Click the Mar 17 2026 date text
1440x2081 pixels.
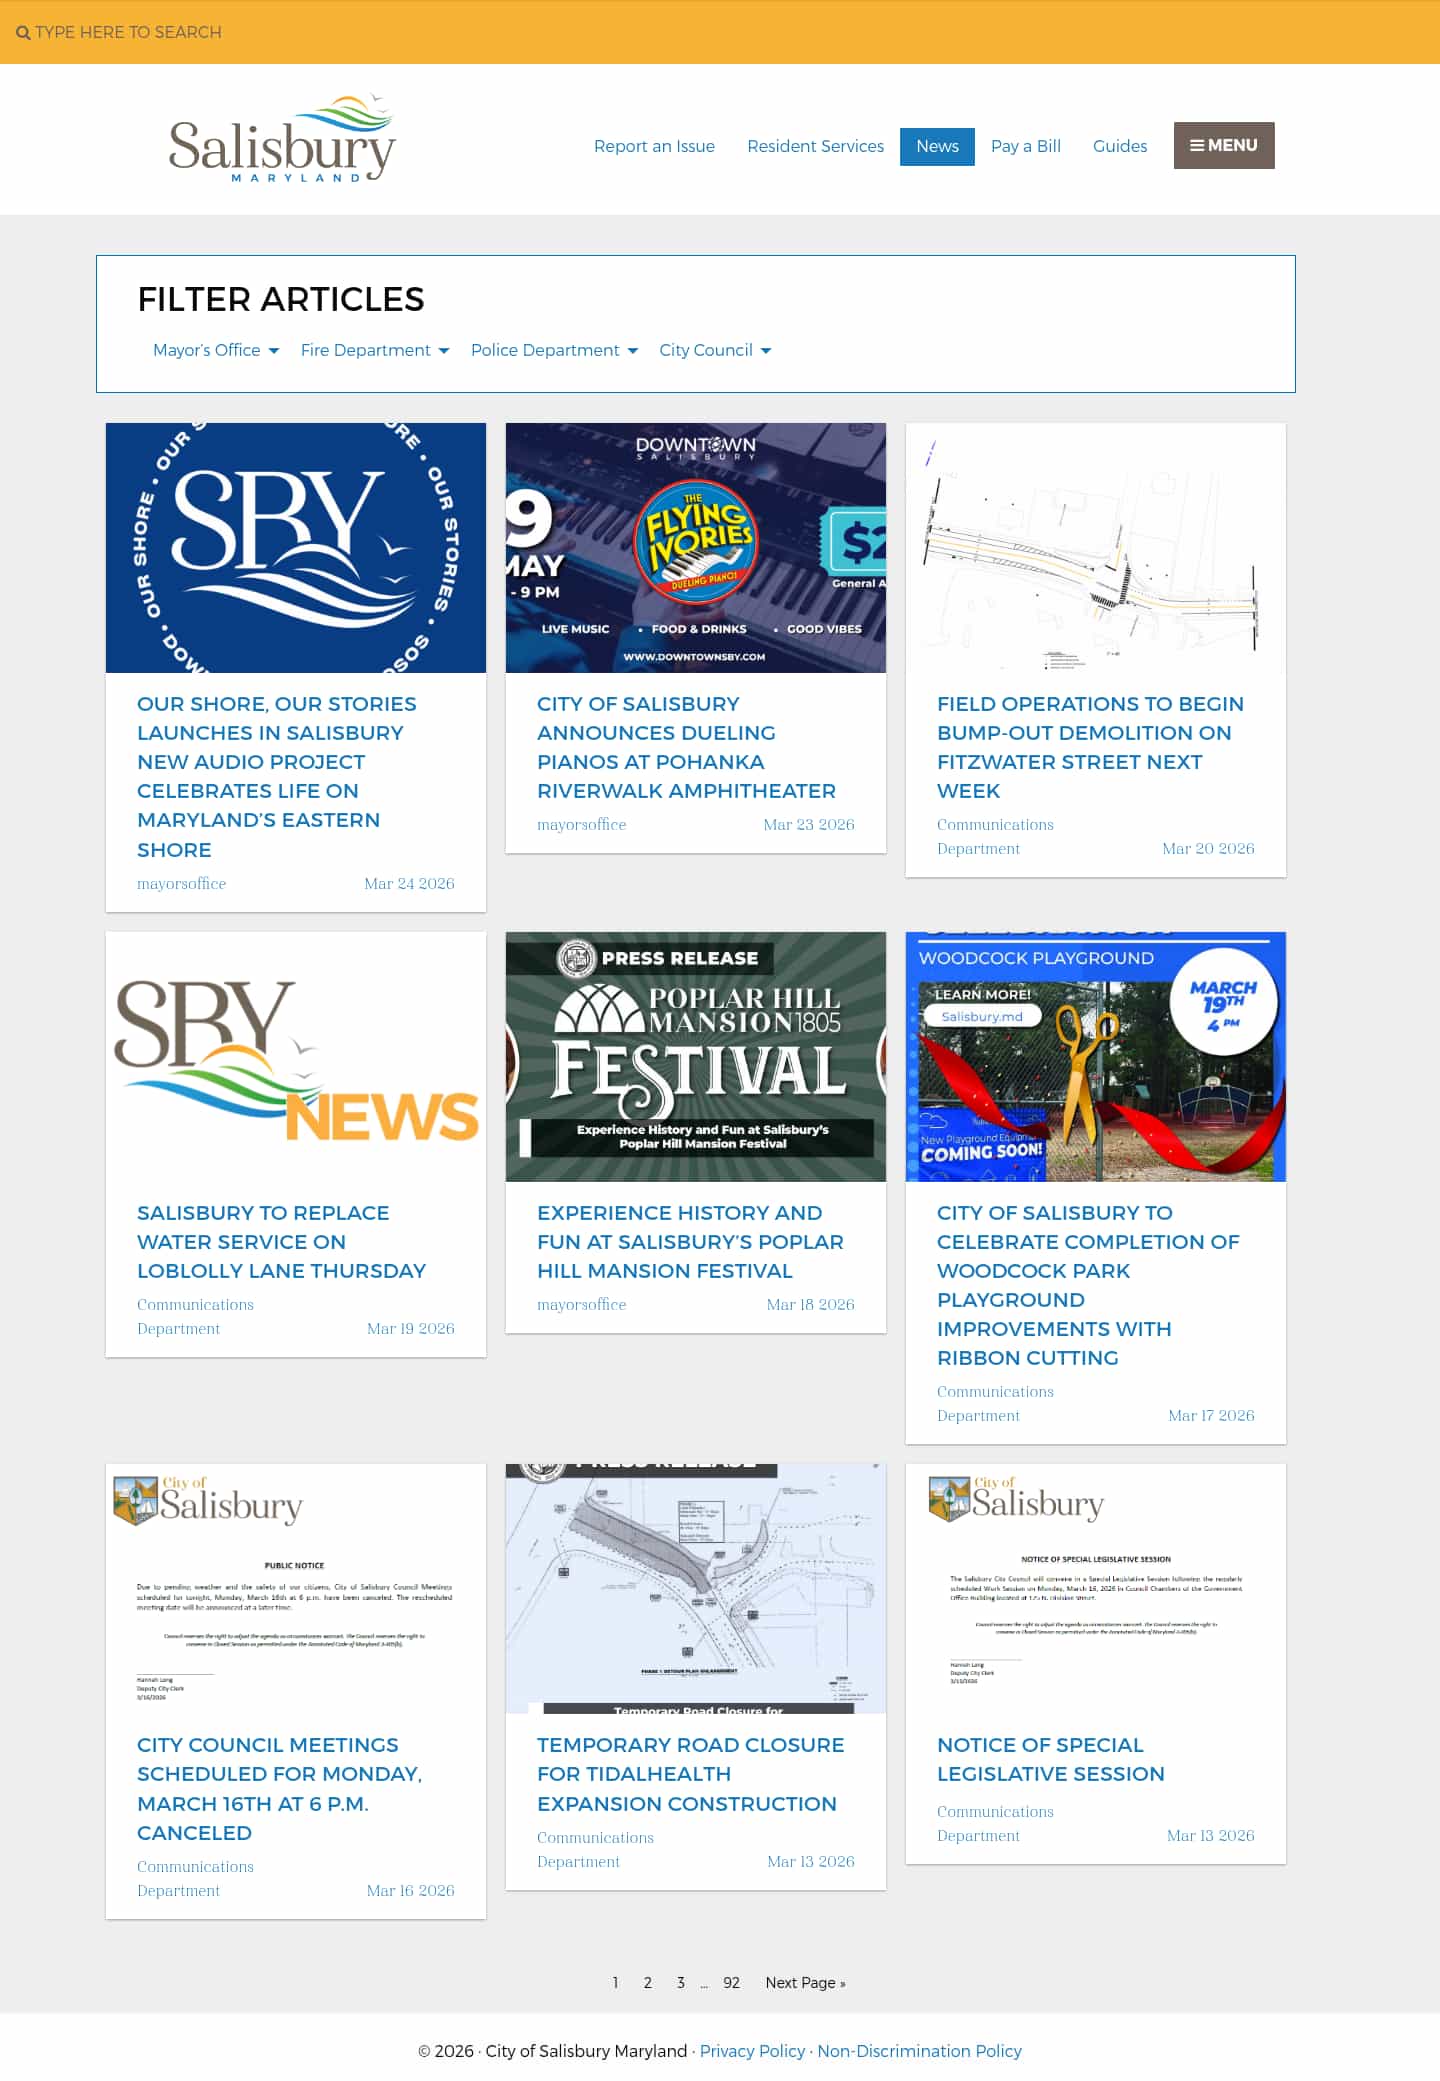(1211, 1416)
